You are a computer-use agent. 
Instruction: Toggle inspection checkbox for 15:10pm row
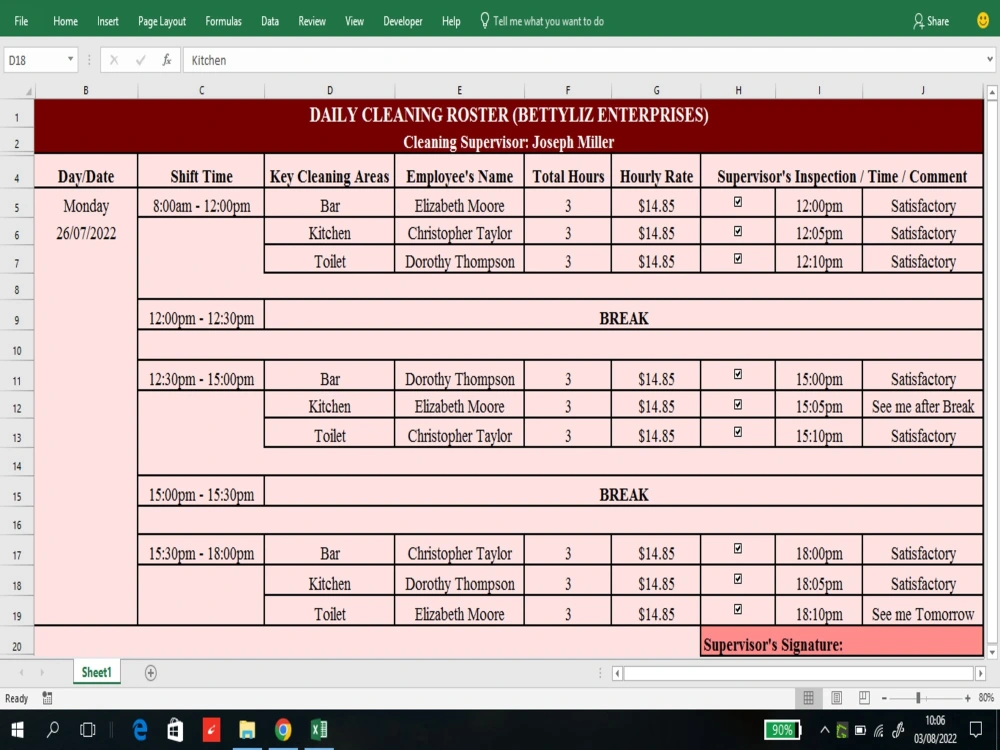tap(738, 432)
